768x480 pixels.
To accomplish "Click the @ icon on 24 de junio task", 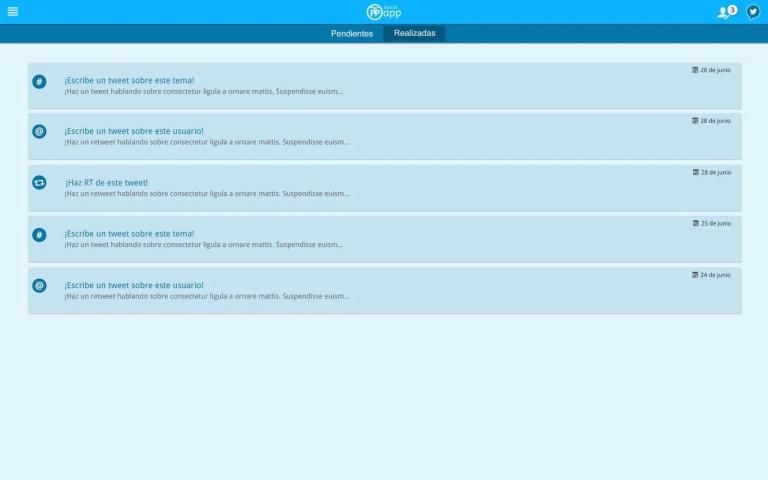I will coord(39,286).
